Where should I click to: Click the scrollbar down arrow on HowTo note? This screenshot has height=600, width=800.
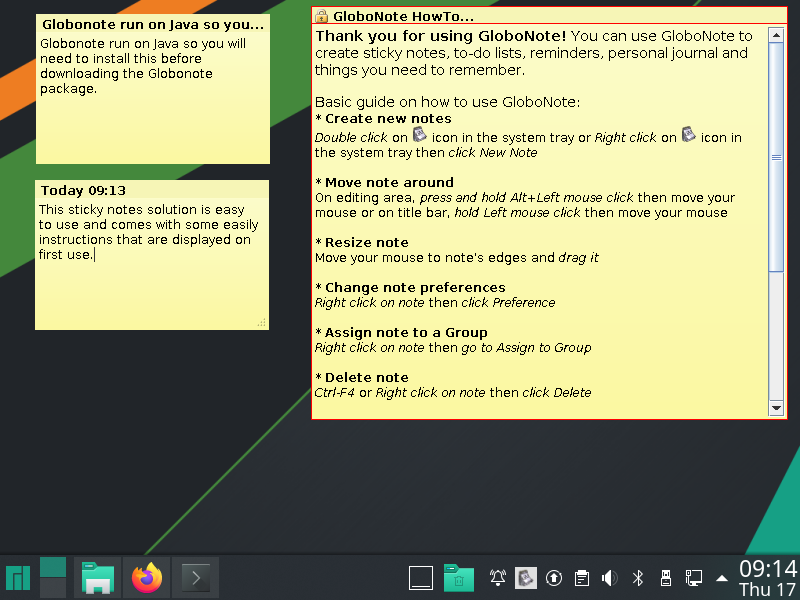click(777, 407)
